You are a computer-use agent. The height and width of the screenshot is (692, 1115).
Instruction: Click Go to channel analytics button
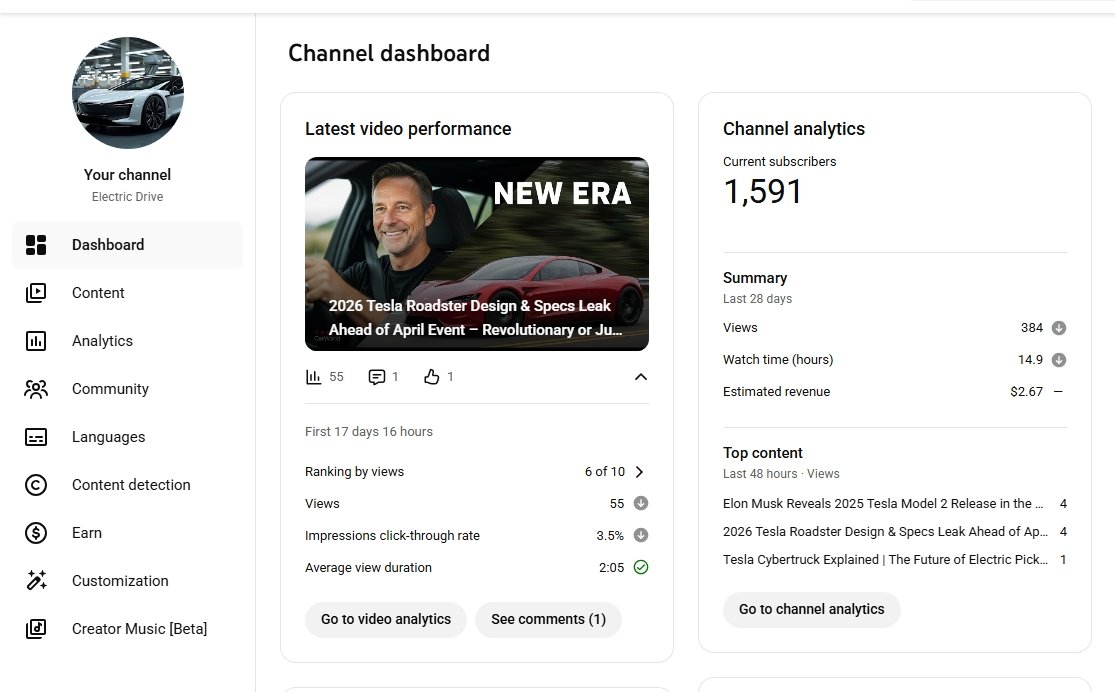[x=811, y=609]
